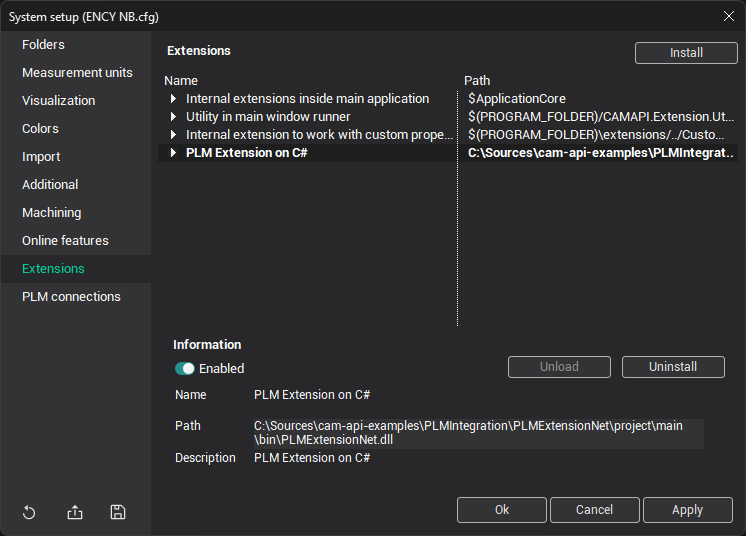The width and height of the screenshot is (746, 536).
Task: Select Colors in the sidebar
Action: 40,129
